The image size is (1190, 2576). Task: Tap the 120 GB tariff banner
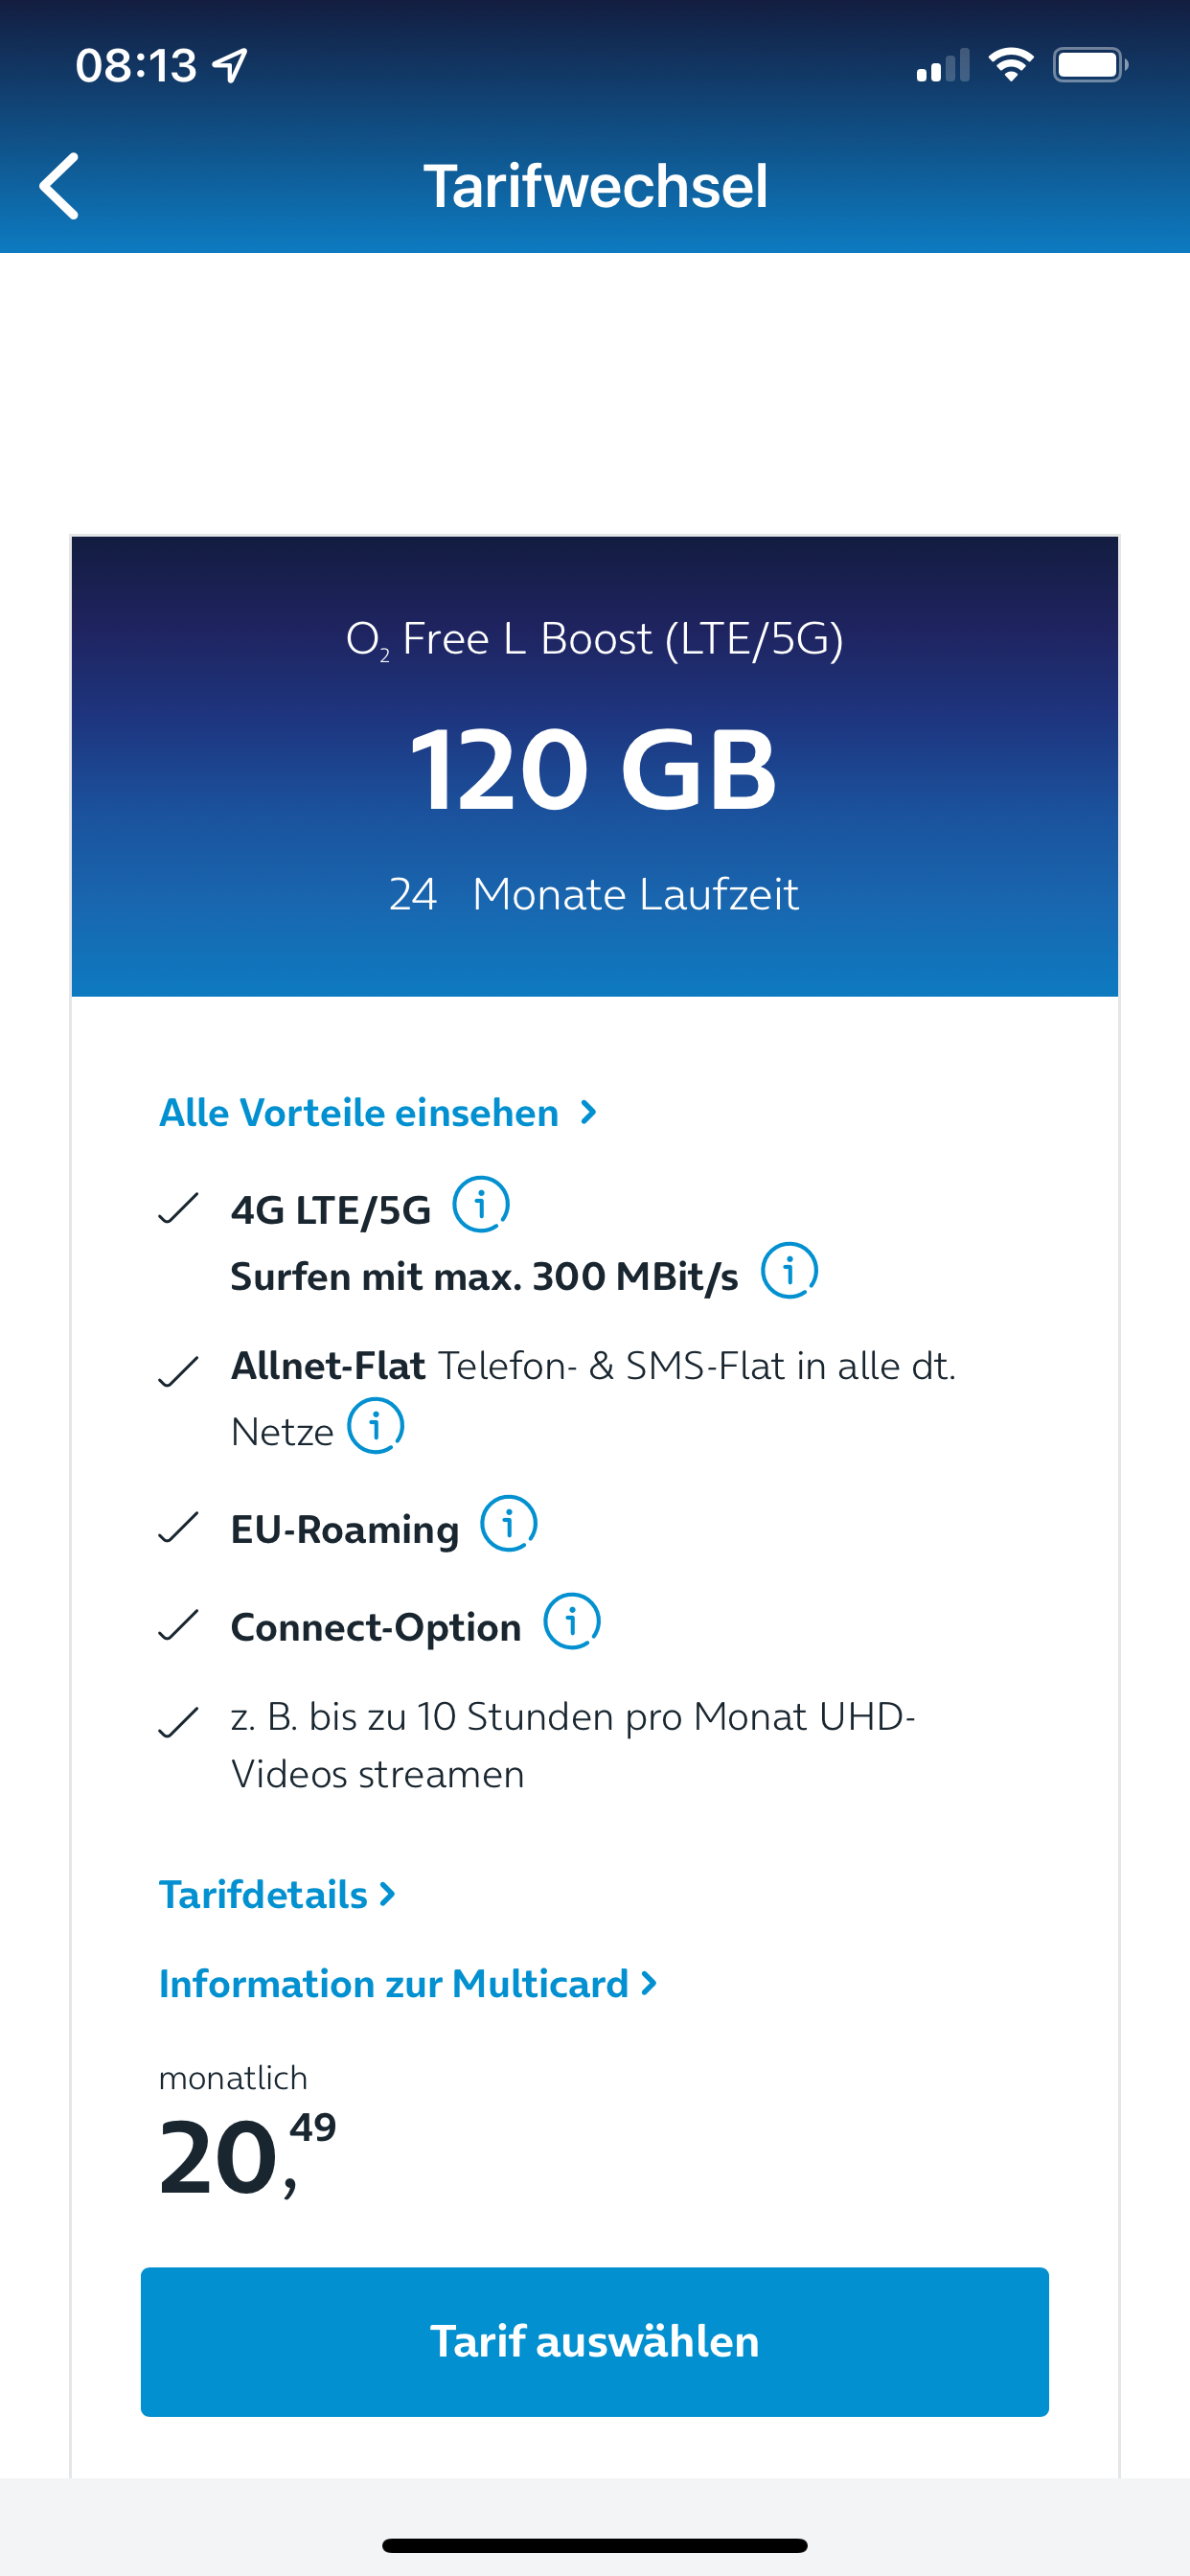595,766
